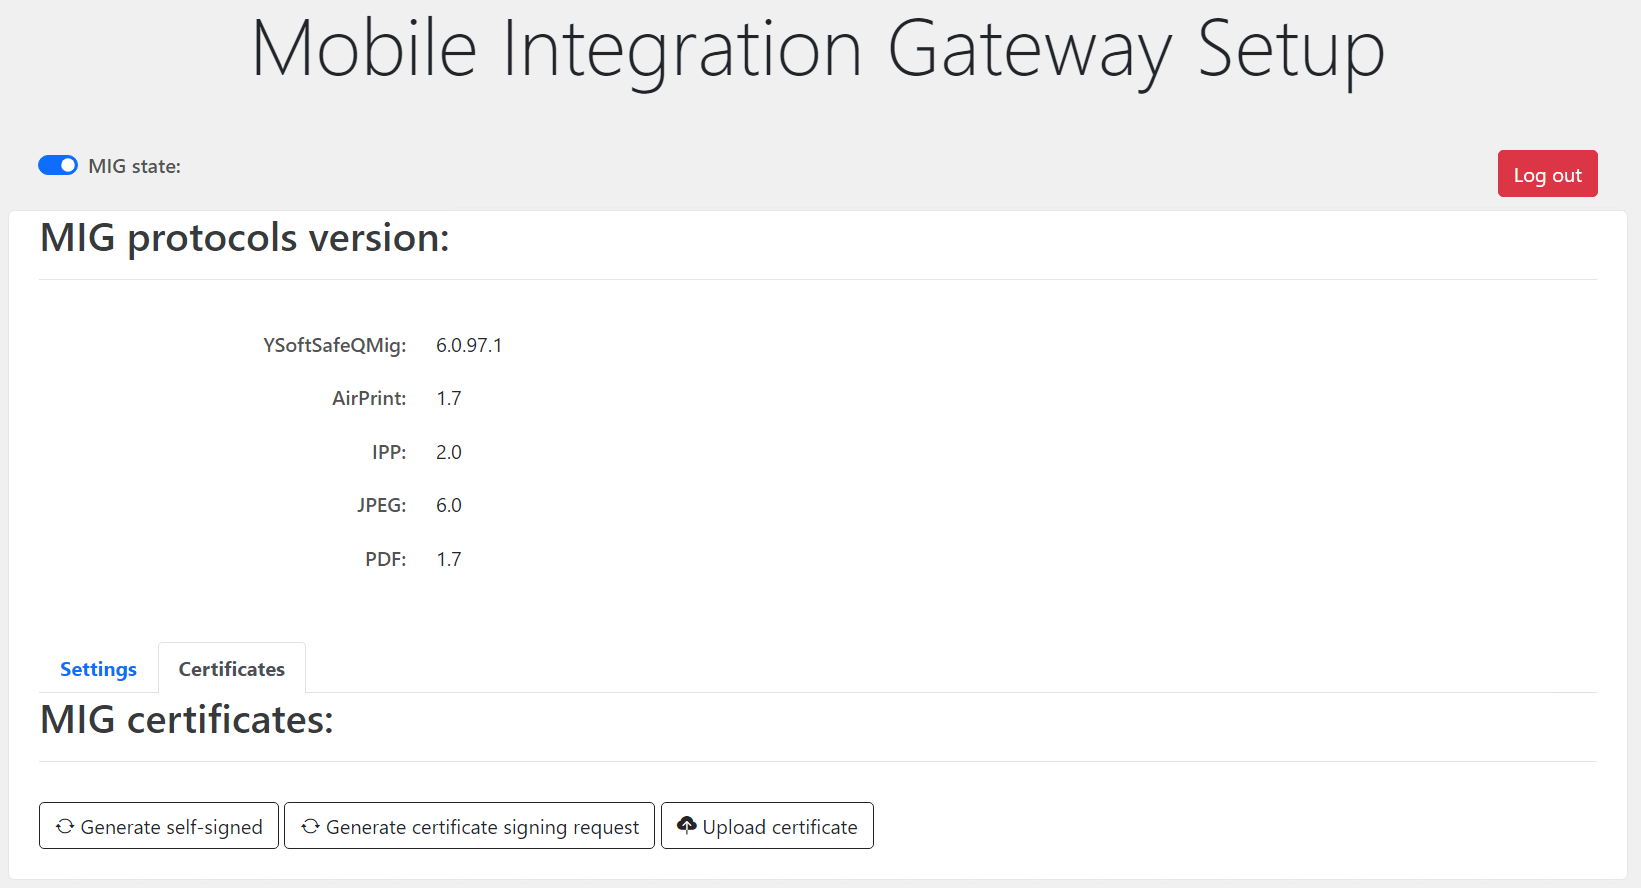This screenshot has width=1641, height=888.
Task: Click the YSoftSafeQMig field label
Action: [x=334, y=345]
